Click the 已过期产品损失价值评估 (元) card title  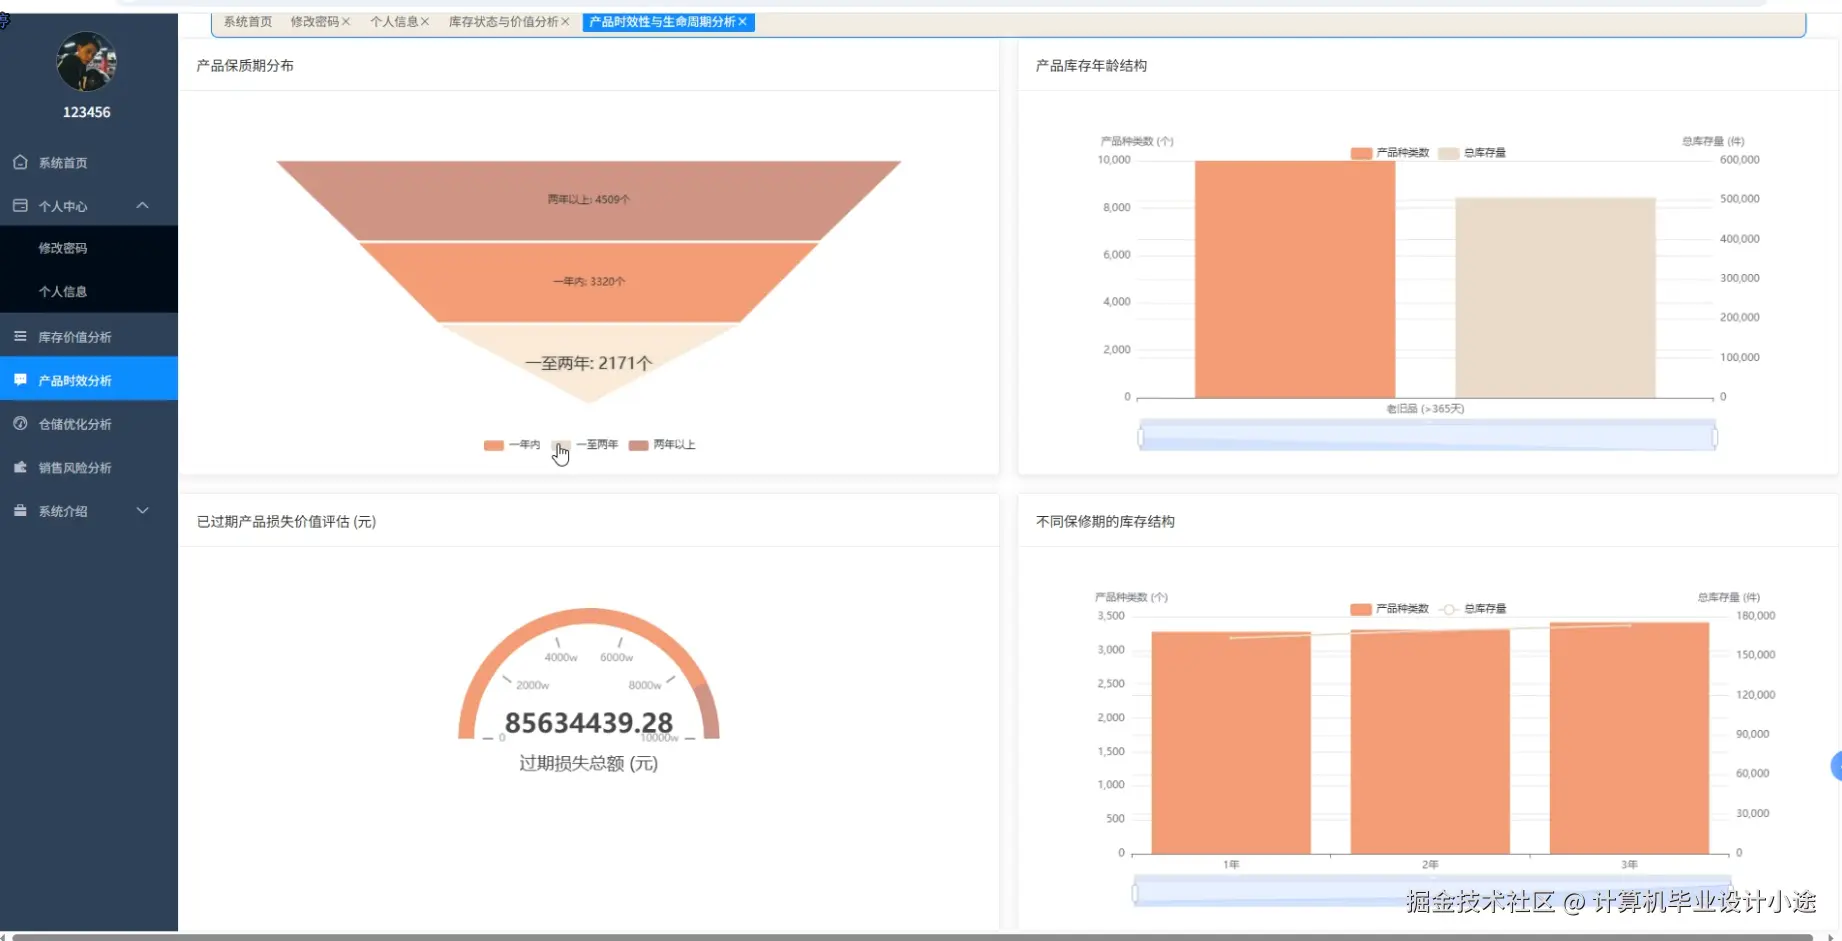coord(286,522)
